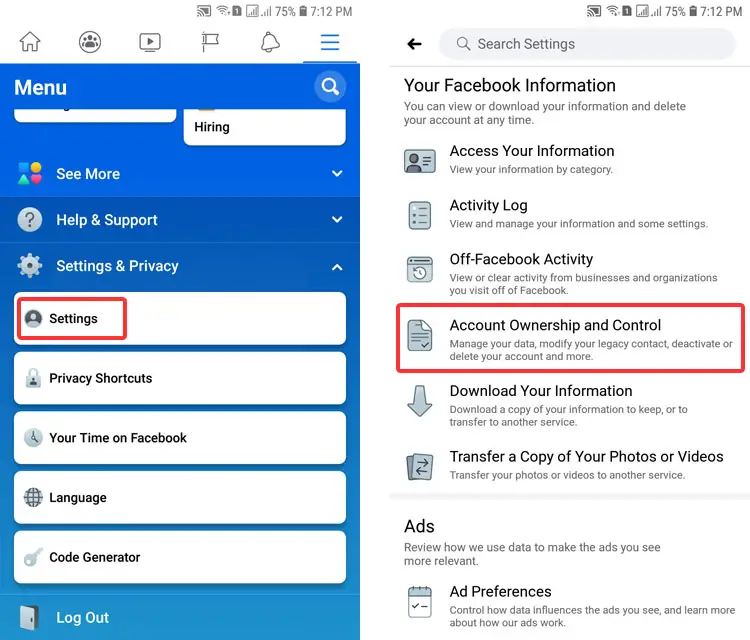Open the Settings menu item
750x640 pixels.
coord(180,319)
